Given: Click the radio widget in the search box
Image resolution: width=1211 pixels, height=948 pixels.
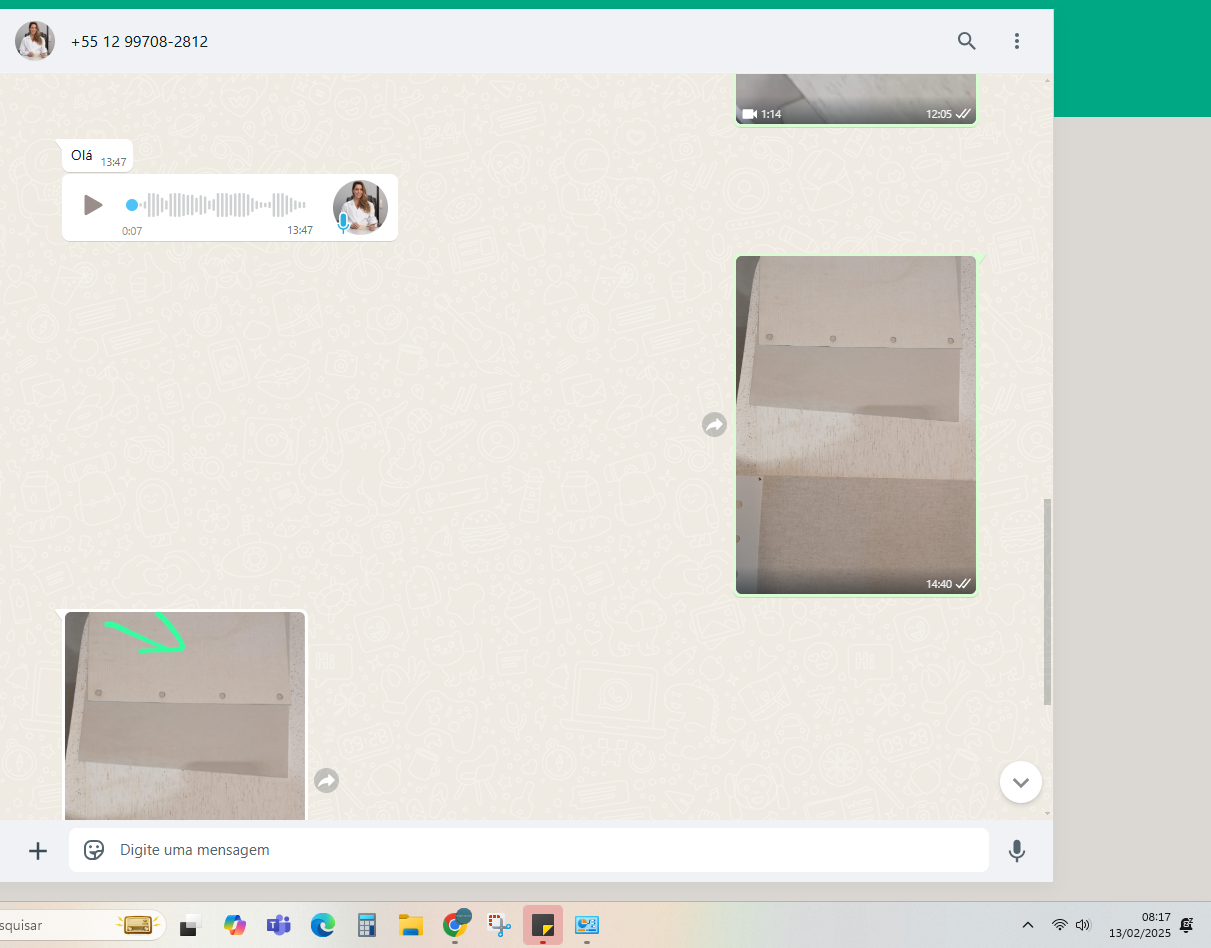Looking at the screenshot, I should 136,925.
